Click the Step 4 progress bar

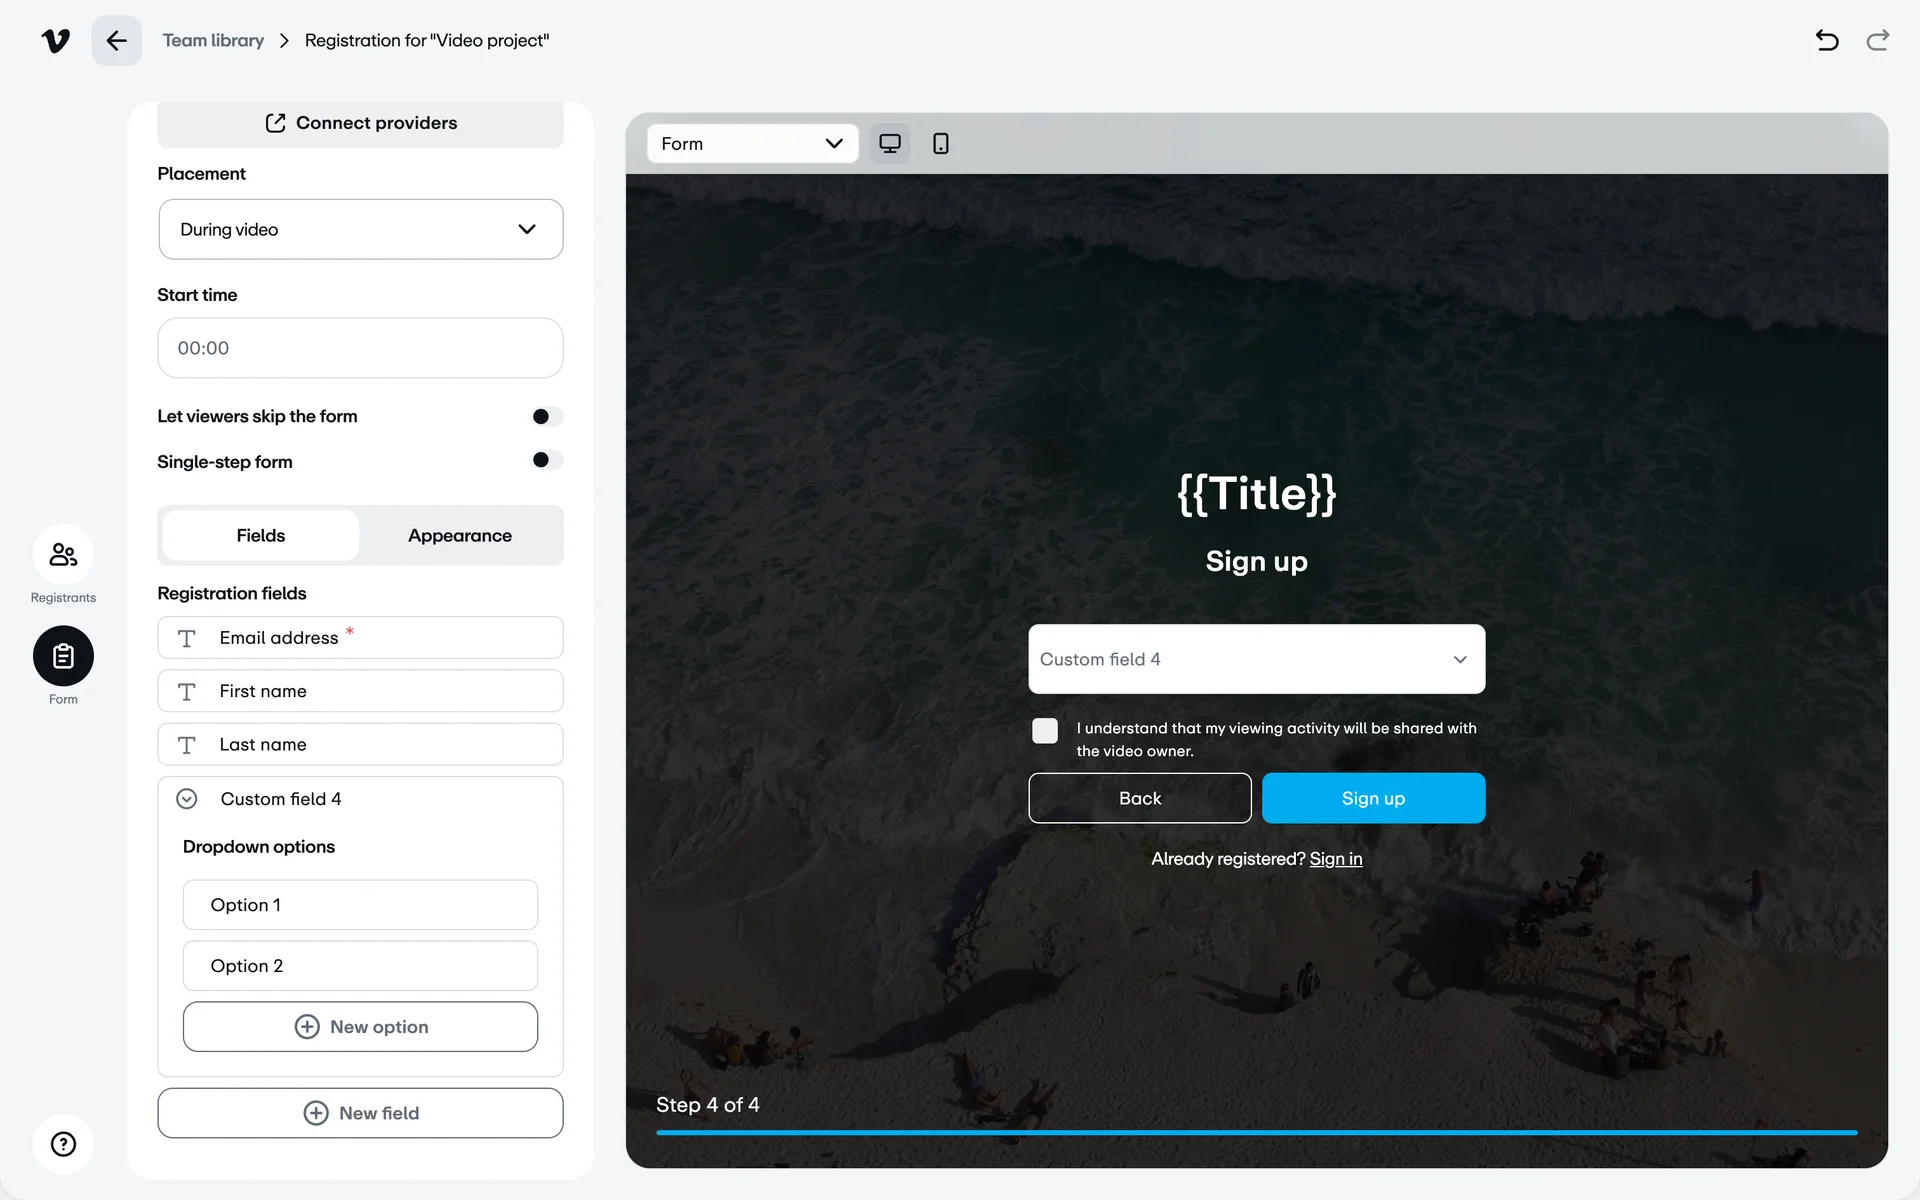coord(1256,1133)
